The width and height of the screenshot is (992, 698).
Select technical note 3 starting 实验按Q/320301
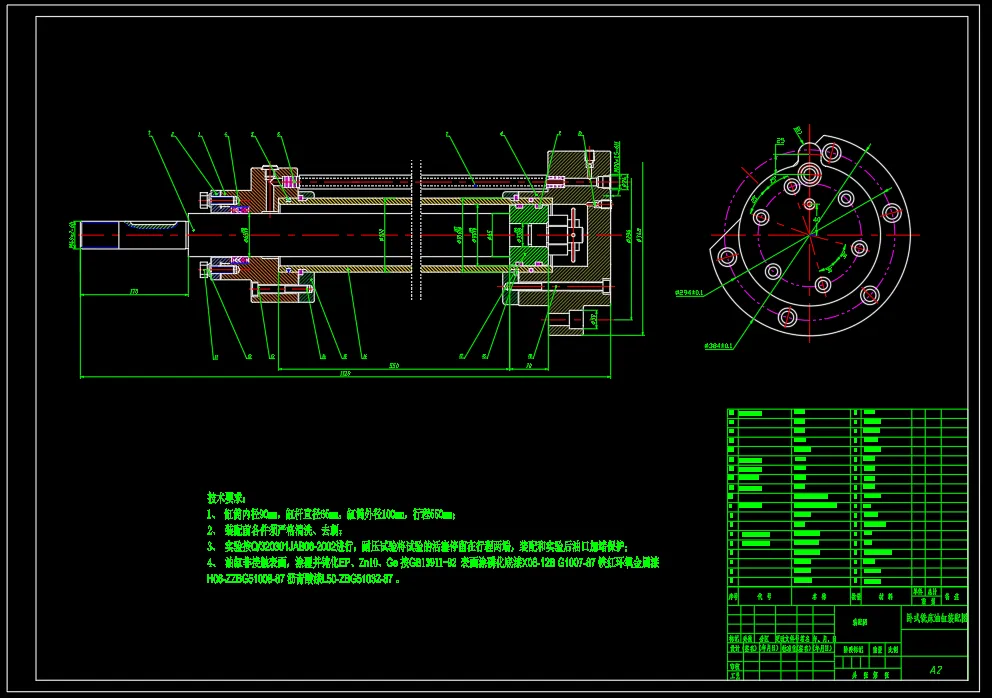click(418, 546)
